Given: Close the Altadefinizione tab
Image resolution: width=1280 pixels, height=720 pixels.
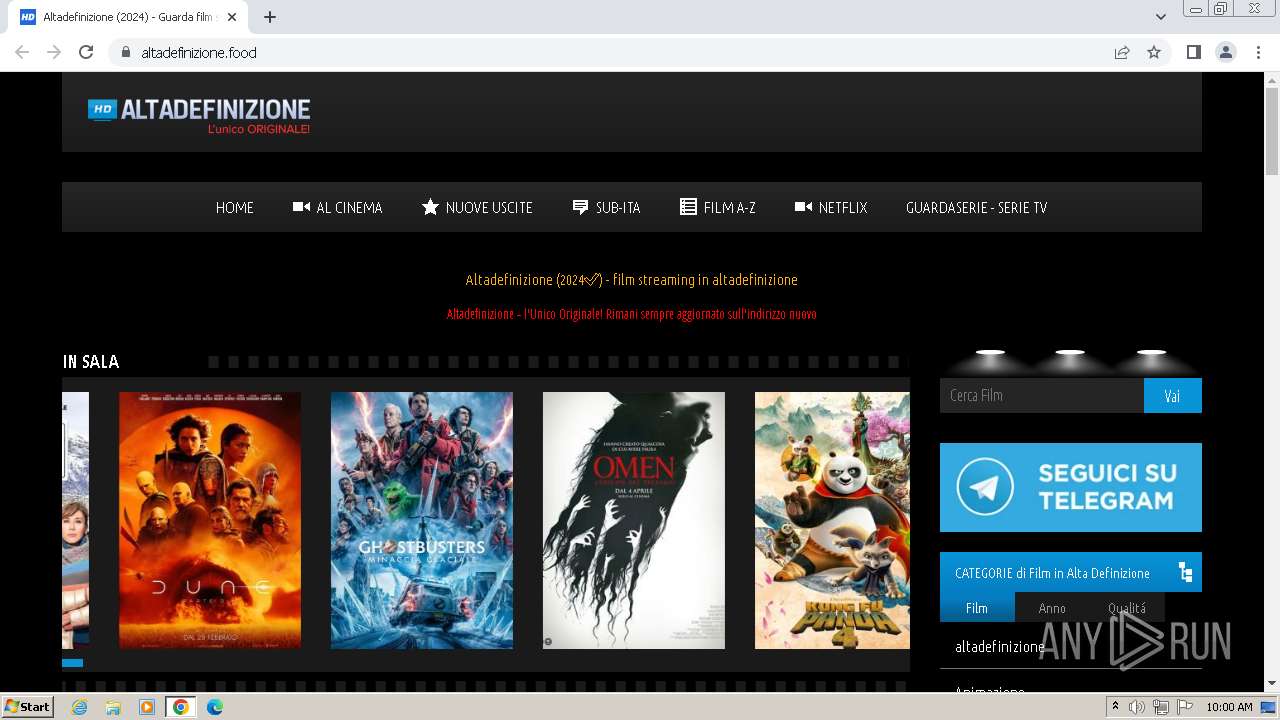Looking at the screenshot, I should [x=232, y=17].
